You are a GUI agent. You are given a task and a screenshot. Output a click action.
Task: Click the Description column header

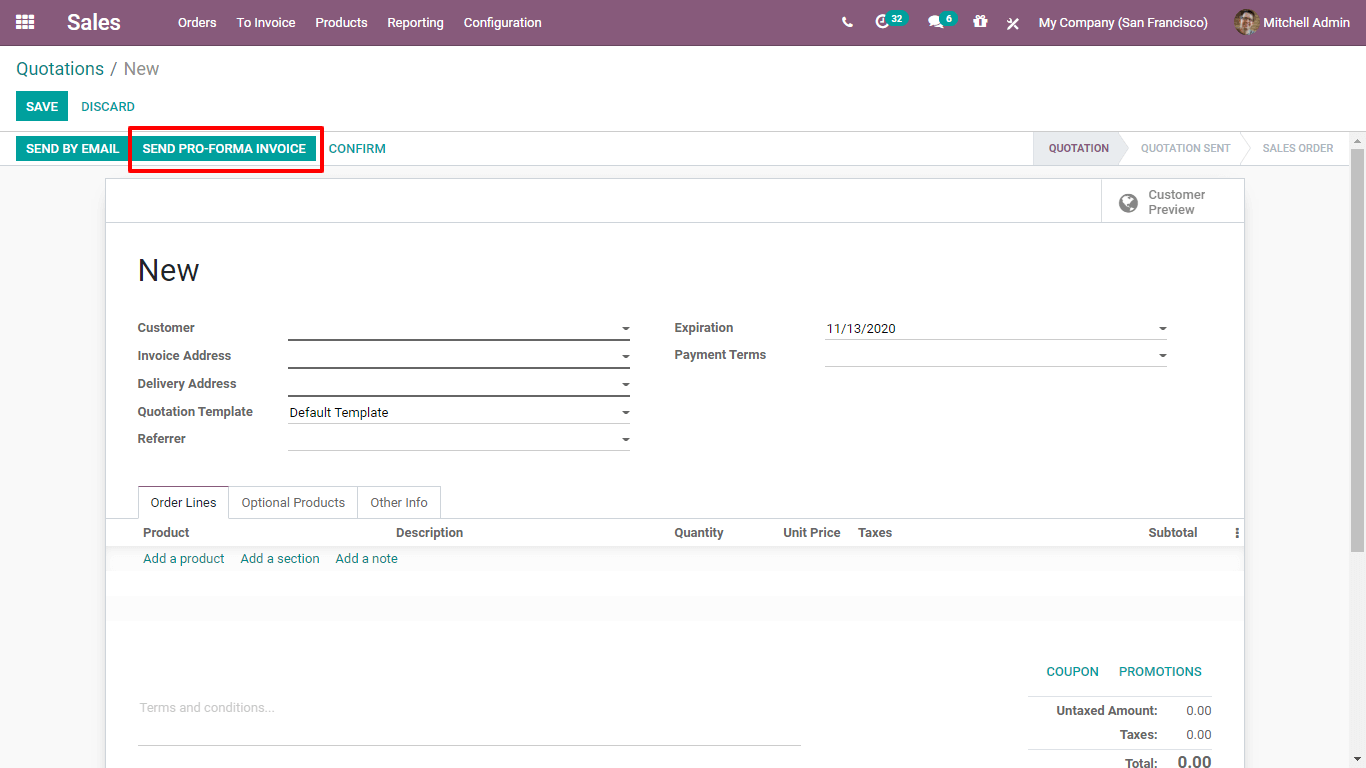click(430, 533)
